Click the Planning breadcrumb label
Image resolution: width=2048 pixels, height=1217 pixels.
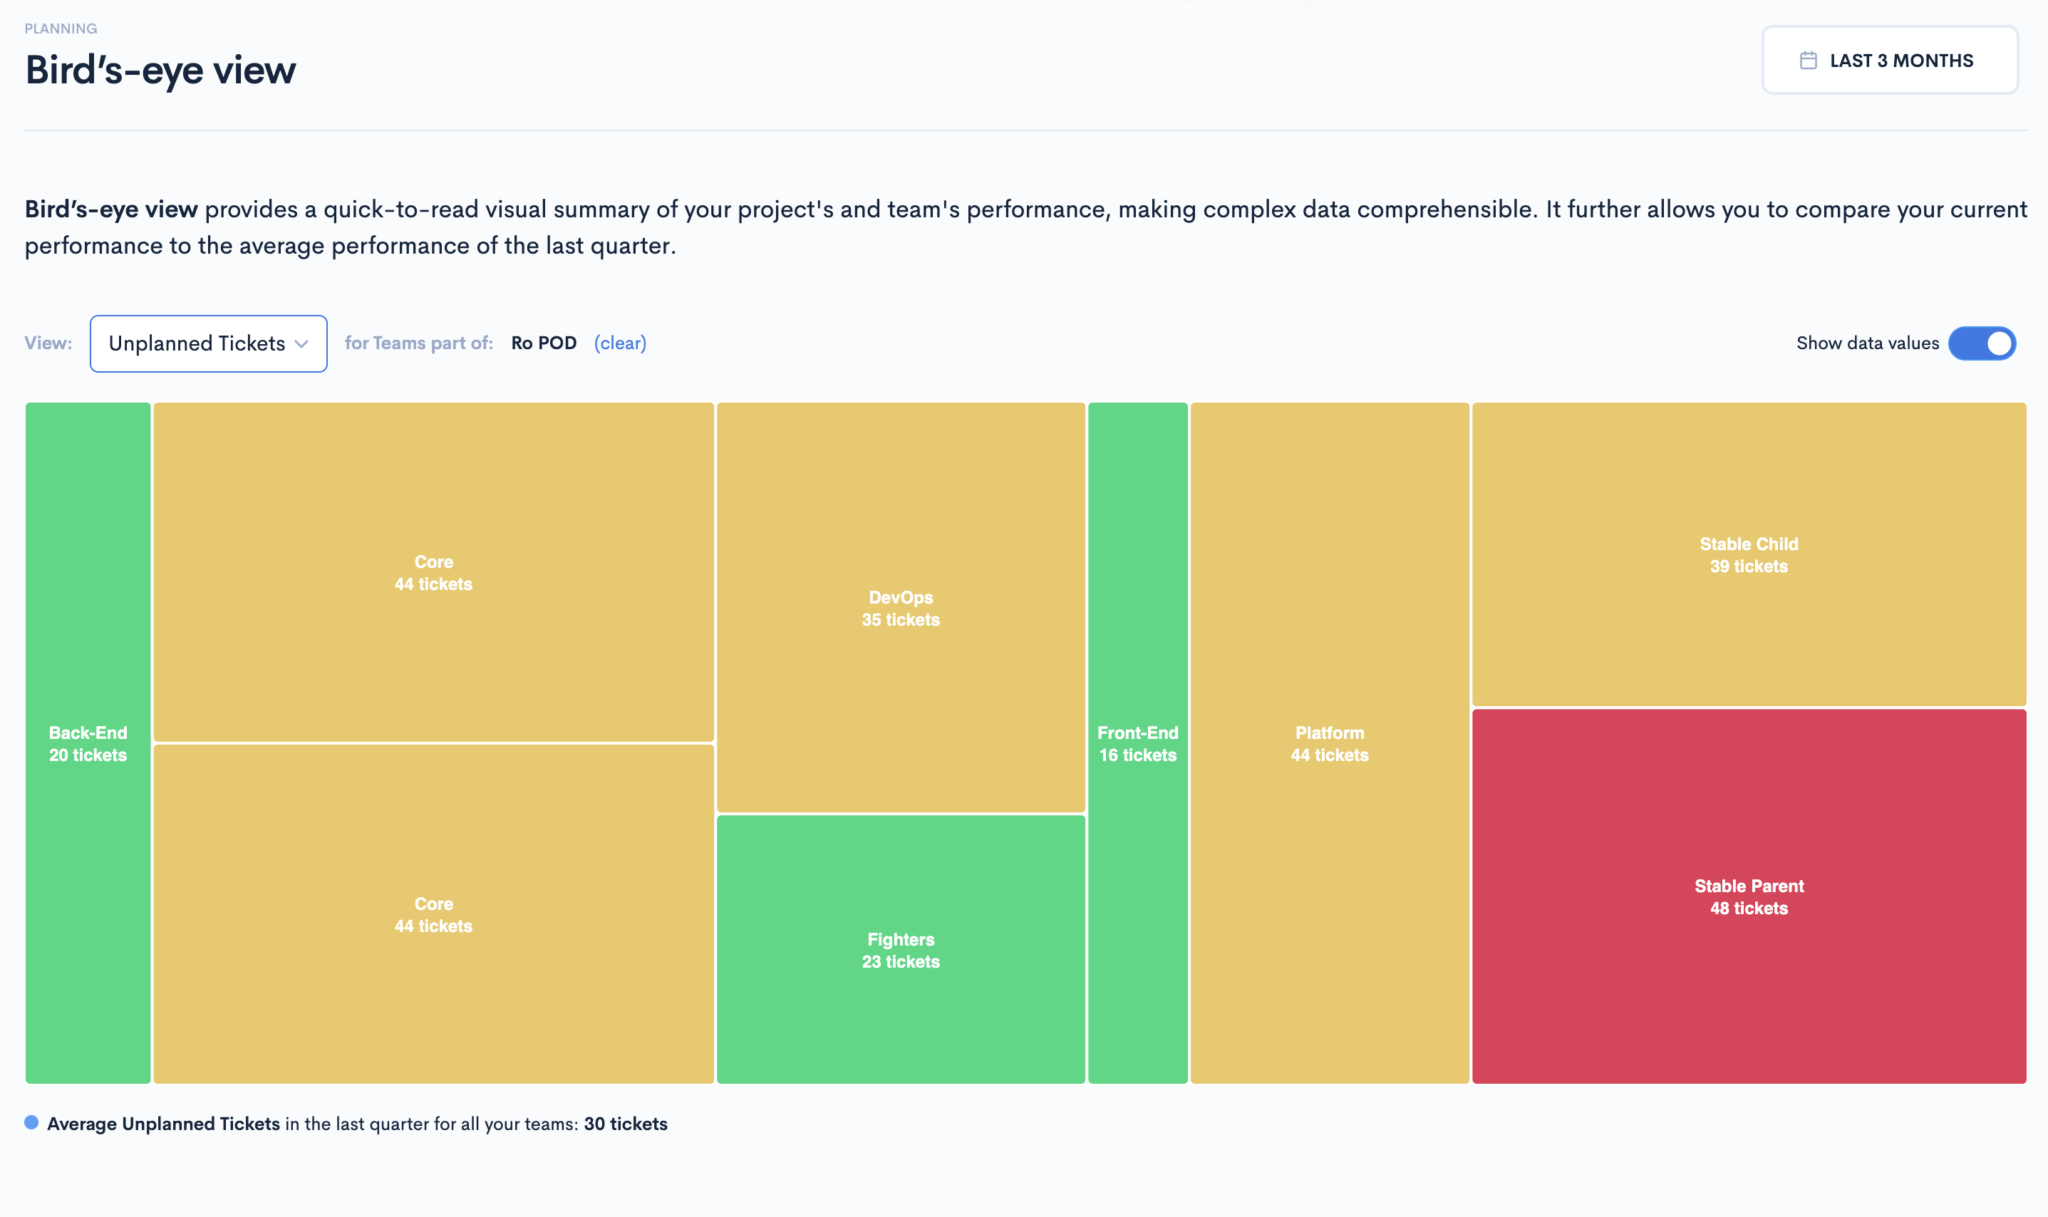coord(61,28)
